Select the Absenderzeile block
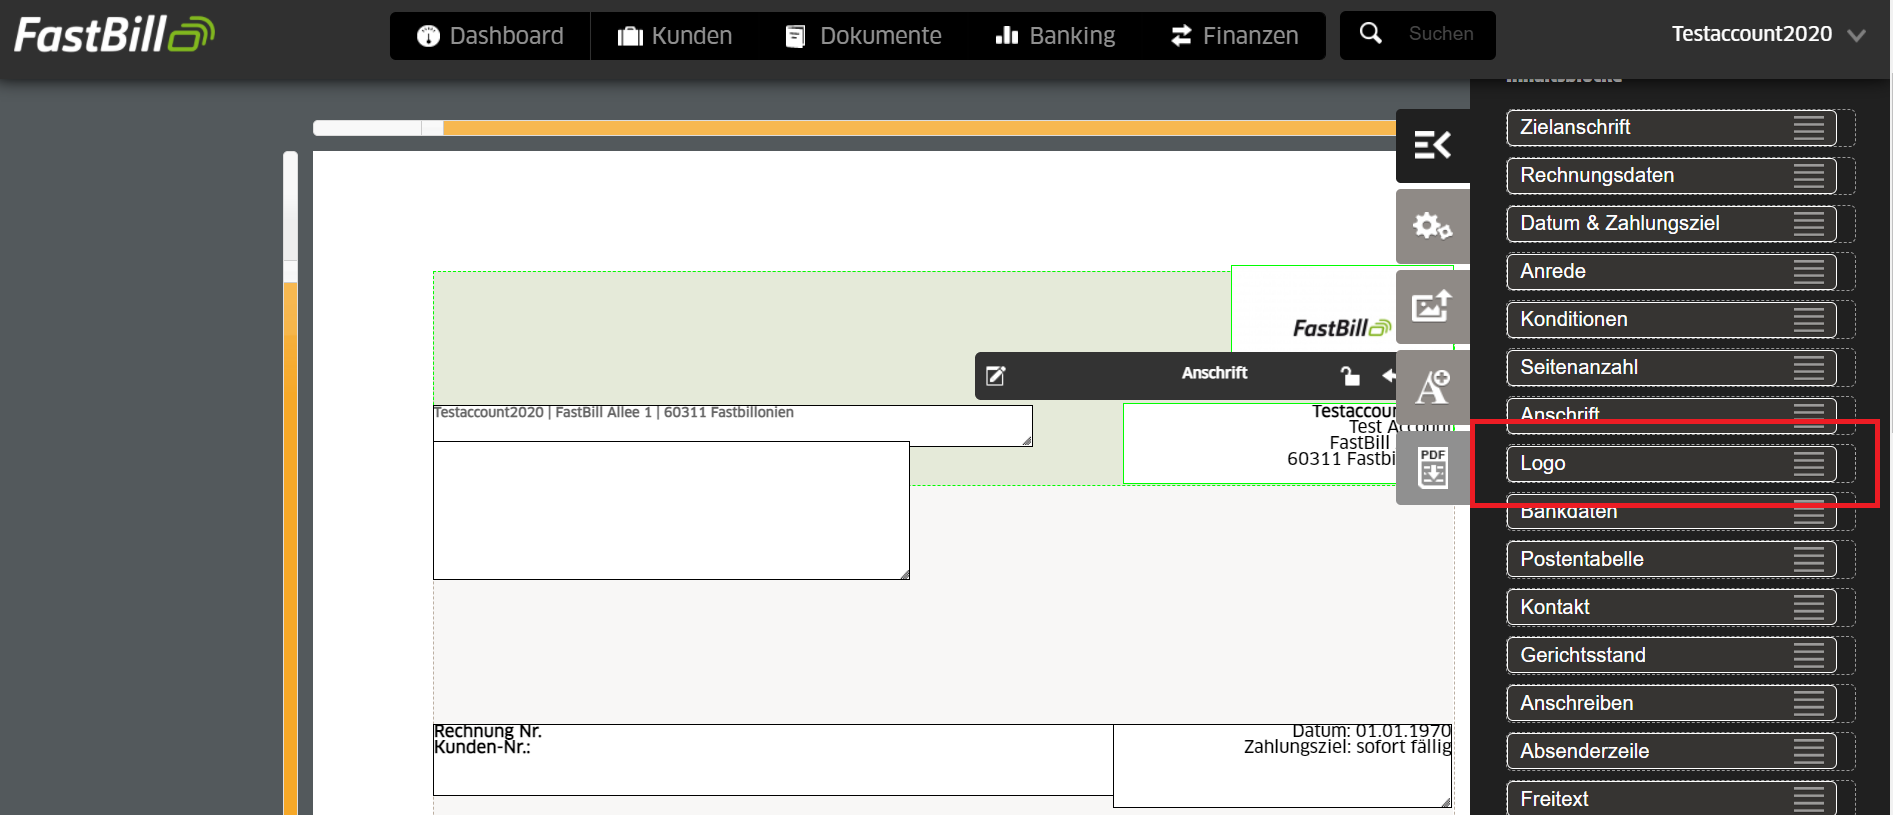Image resolution: width=1893 pixels, height=815 pixels. (x=1671, y=751)
